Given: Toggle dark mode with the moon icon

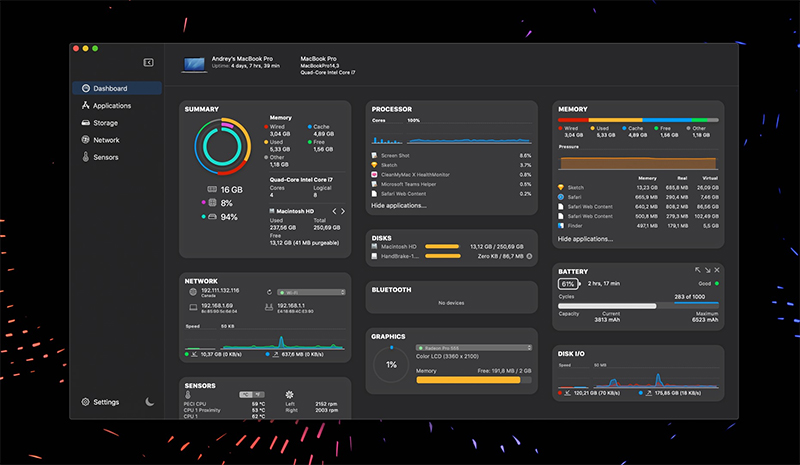Looking at the screenshot, I should (x=149, y=402).
